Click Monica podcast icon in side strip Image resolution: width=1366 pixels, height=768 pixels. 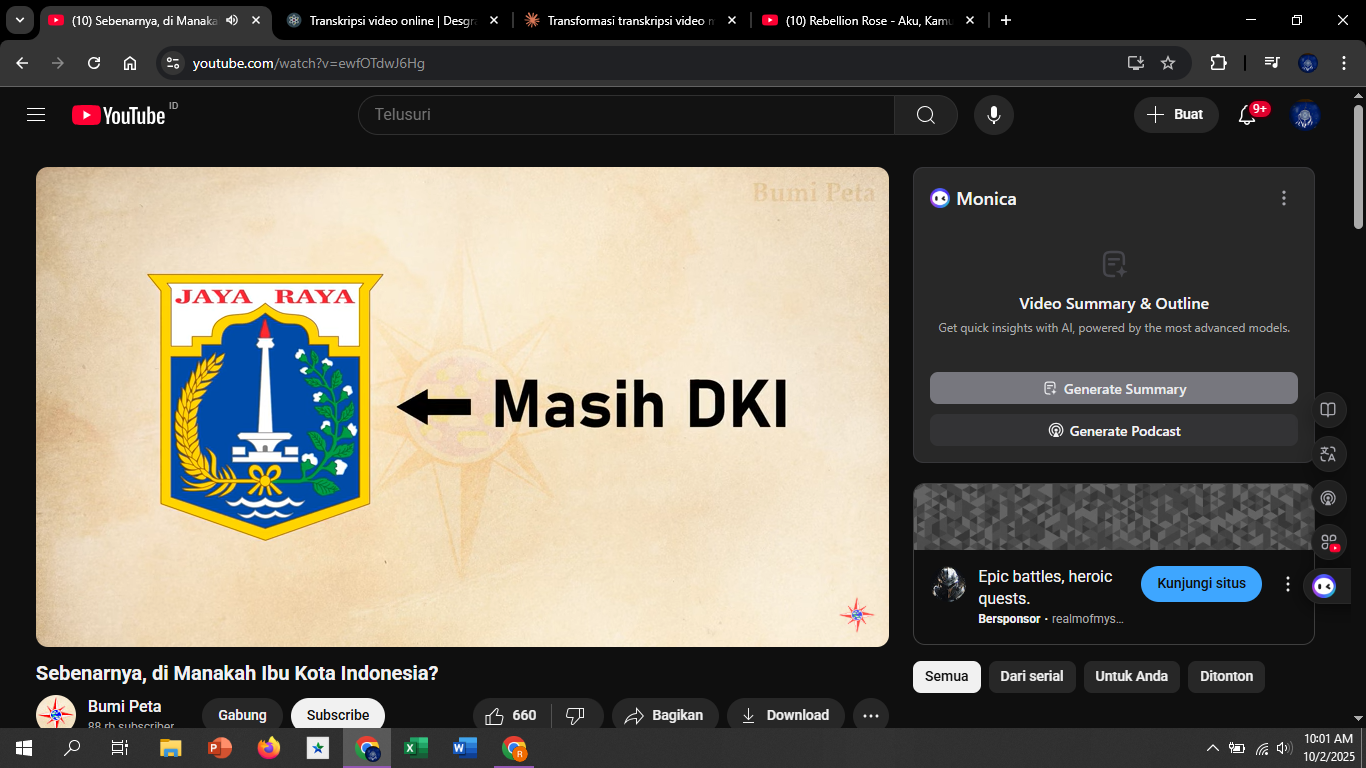click(1328, 498)
